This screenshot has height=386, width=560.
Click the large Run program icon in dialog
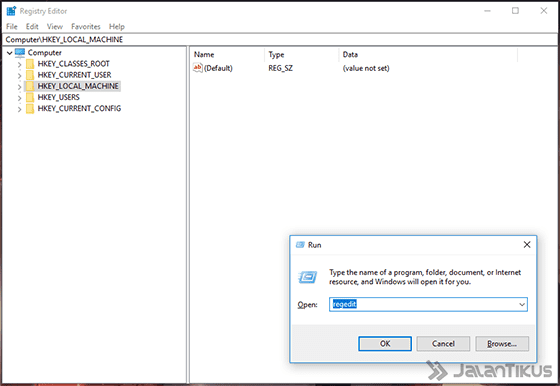[x=307, y=277]
